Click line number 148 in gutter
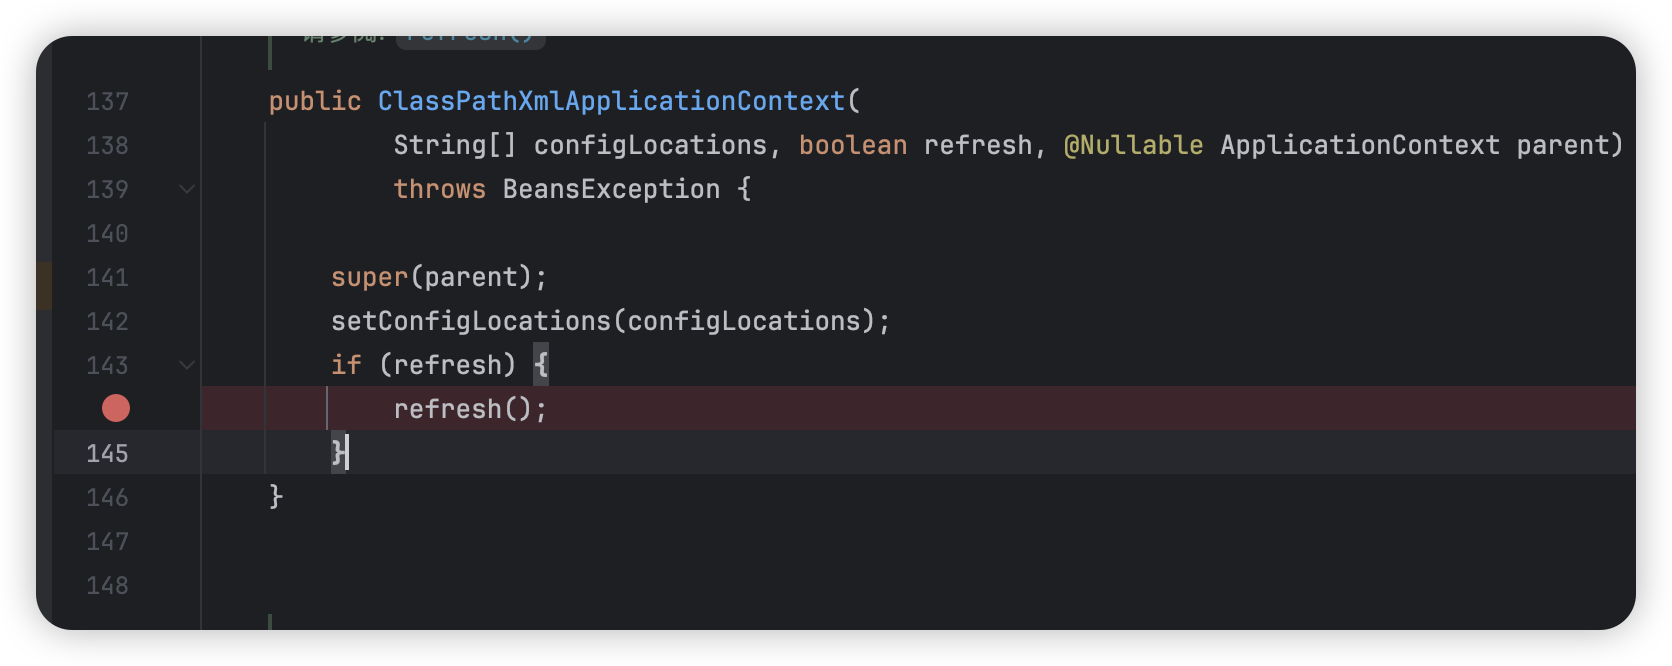The image size is (1672, 666). pos(107,585)
